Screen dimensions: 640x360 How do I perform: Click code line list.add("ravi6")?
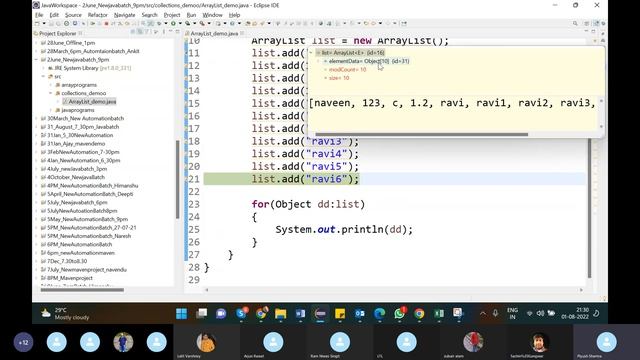305,179
